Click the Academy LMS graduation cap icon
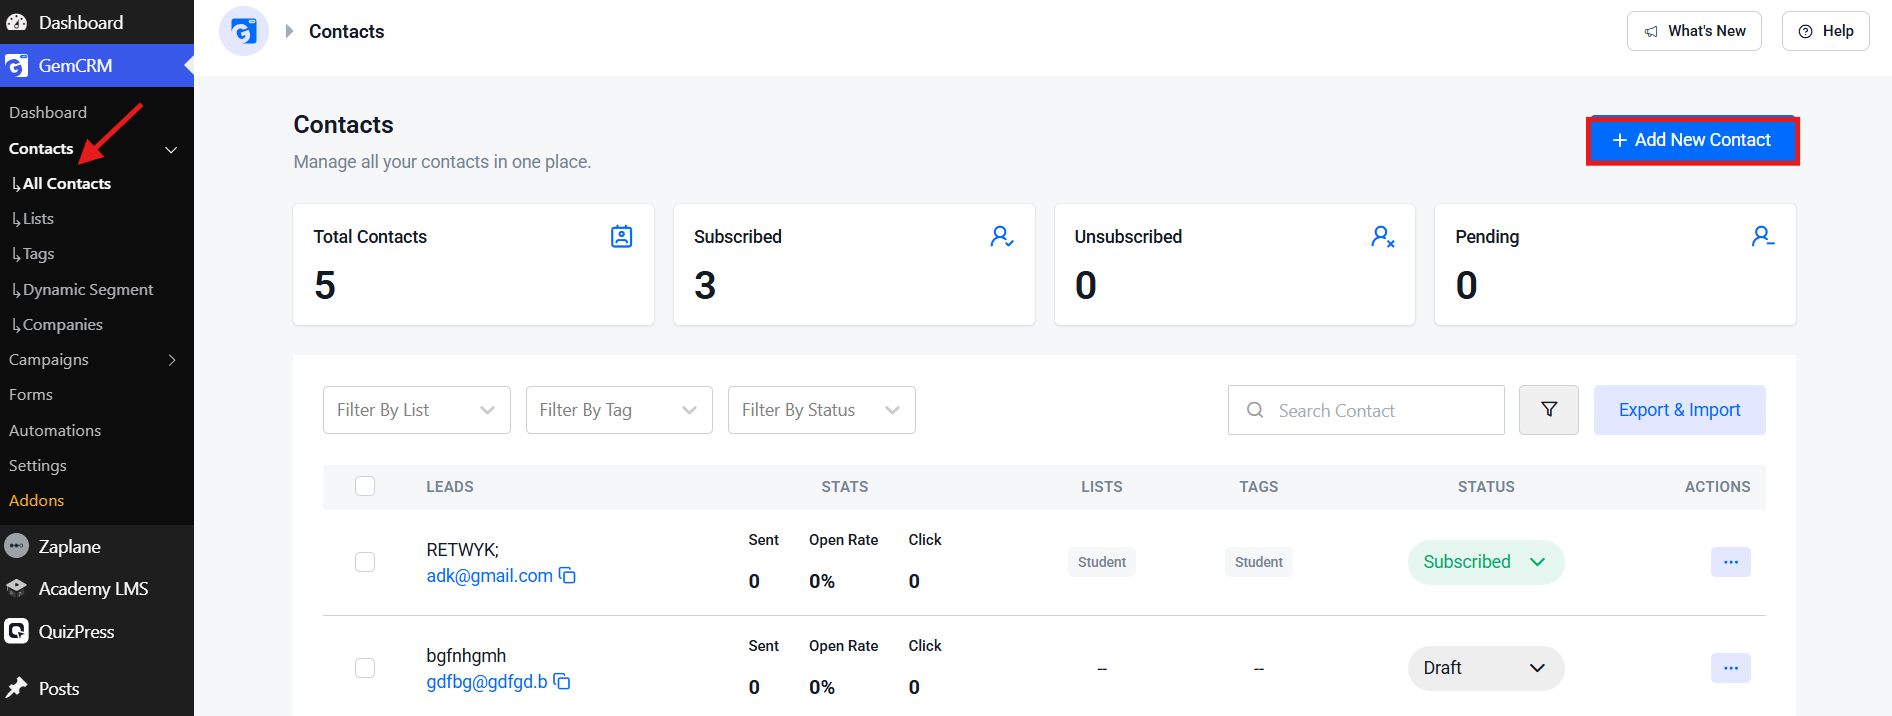 point(17,588)
